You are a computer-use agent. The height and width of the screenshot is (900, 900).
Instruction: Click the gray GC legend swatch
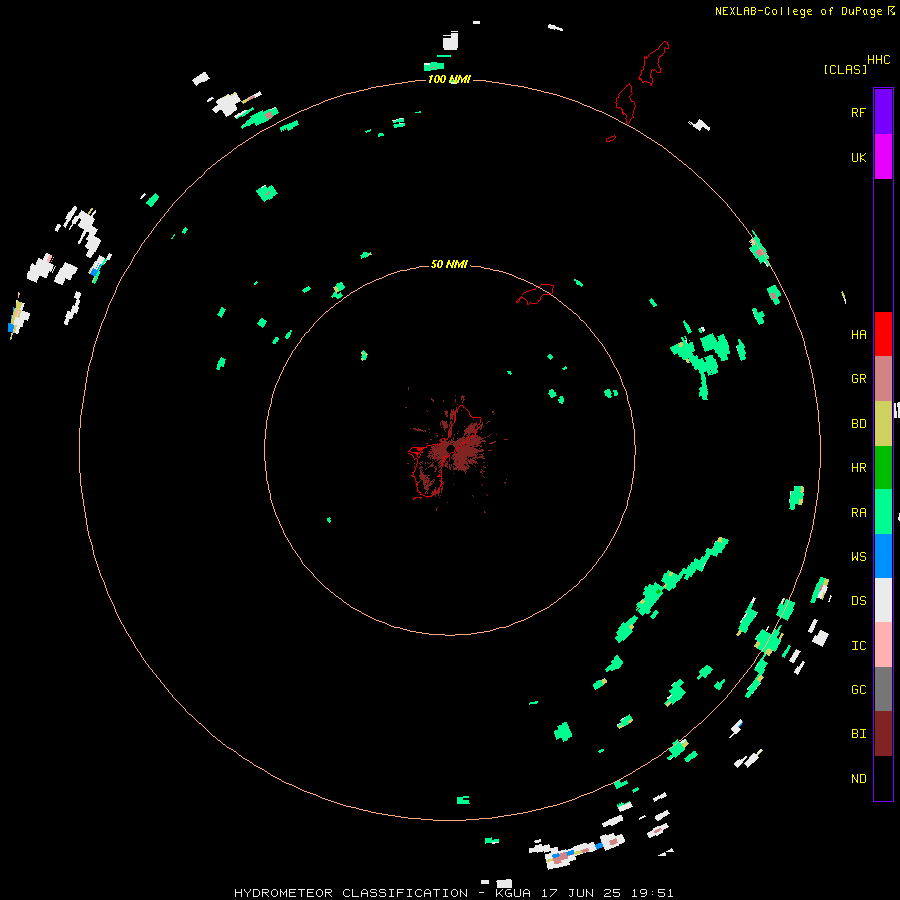pos(883,689)
